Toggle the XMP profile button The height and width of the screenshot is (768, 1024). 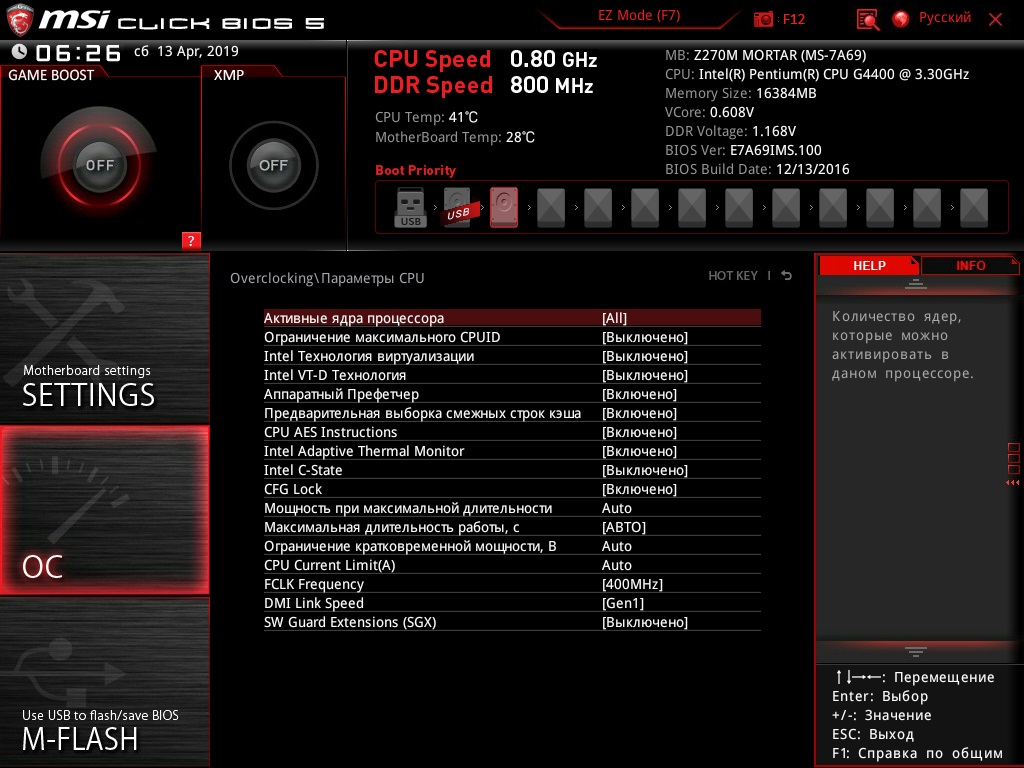pyautogui.click(x=273, y=165)
